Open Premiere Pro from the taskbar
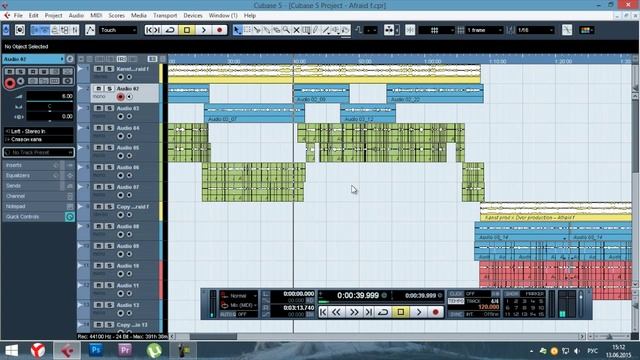This screenshot has width=640, height=360. pos(125,350)
